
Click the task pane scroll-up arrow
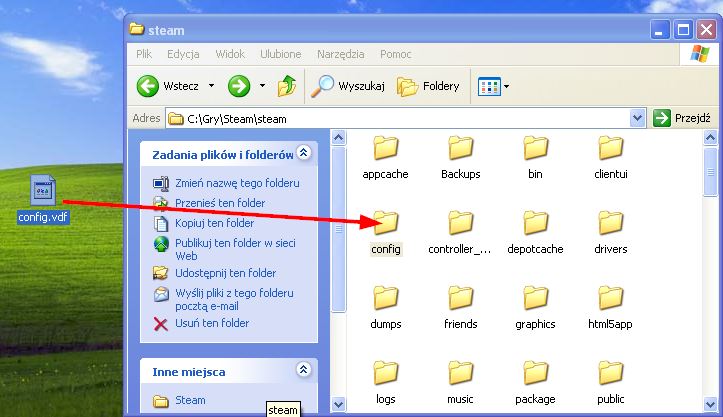[x=338, y=137]
